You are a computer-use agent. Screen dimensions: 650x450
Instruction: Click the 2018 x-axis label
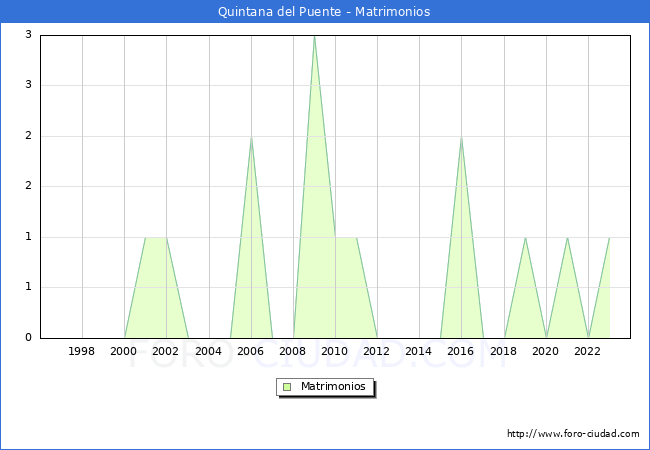503,351
